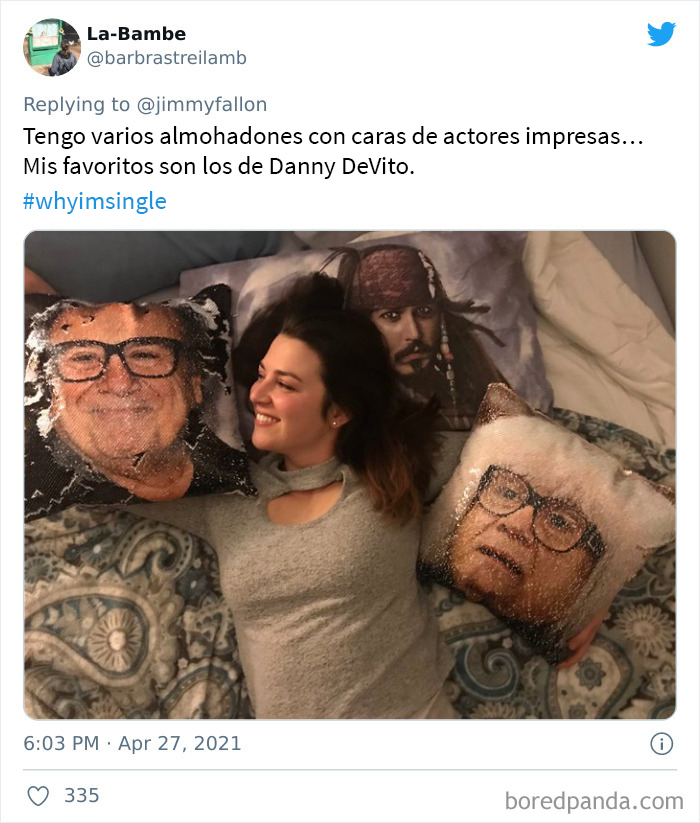Follow the #whyimsingle hashtag
700x823 pixels.
pyautogui.click(x=95, y=201)
